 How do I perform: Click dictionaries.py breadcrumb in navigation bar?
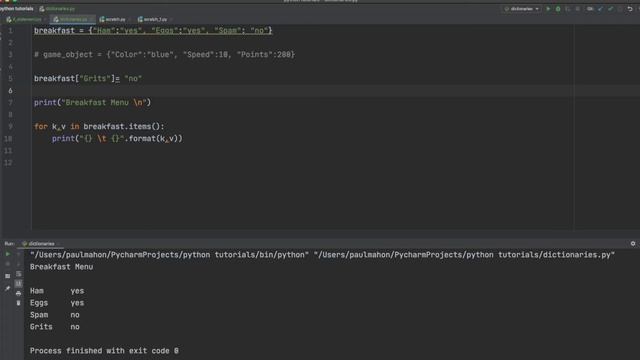coord(57,9)
